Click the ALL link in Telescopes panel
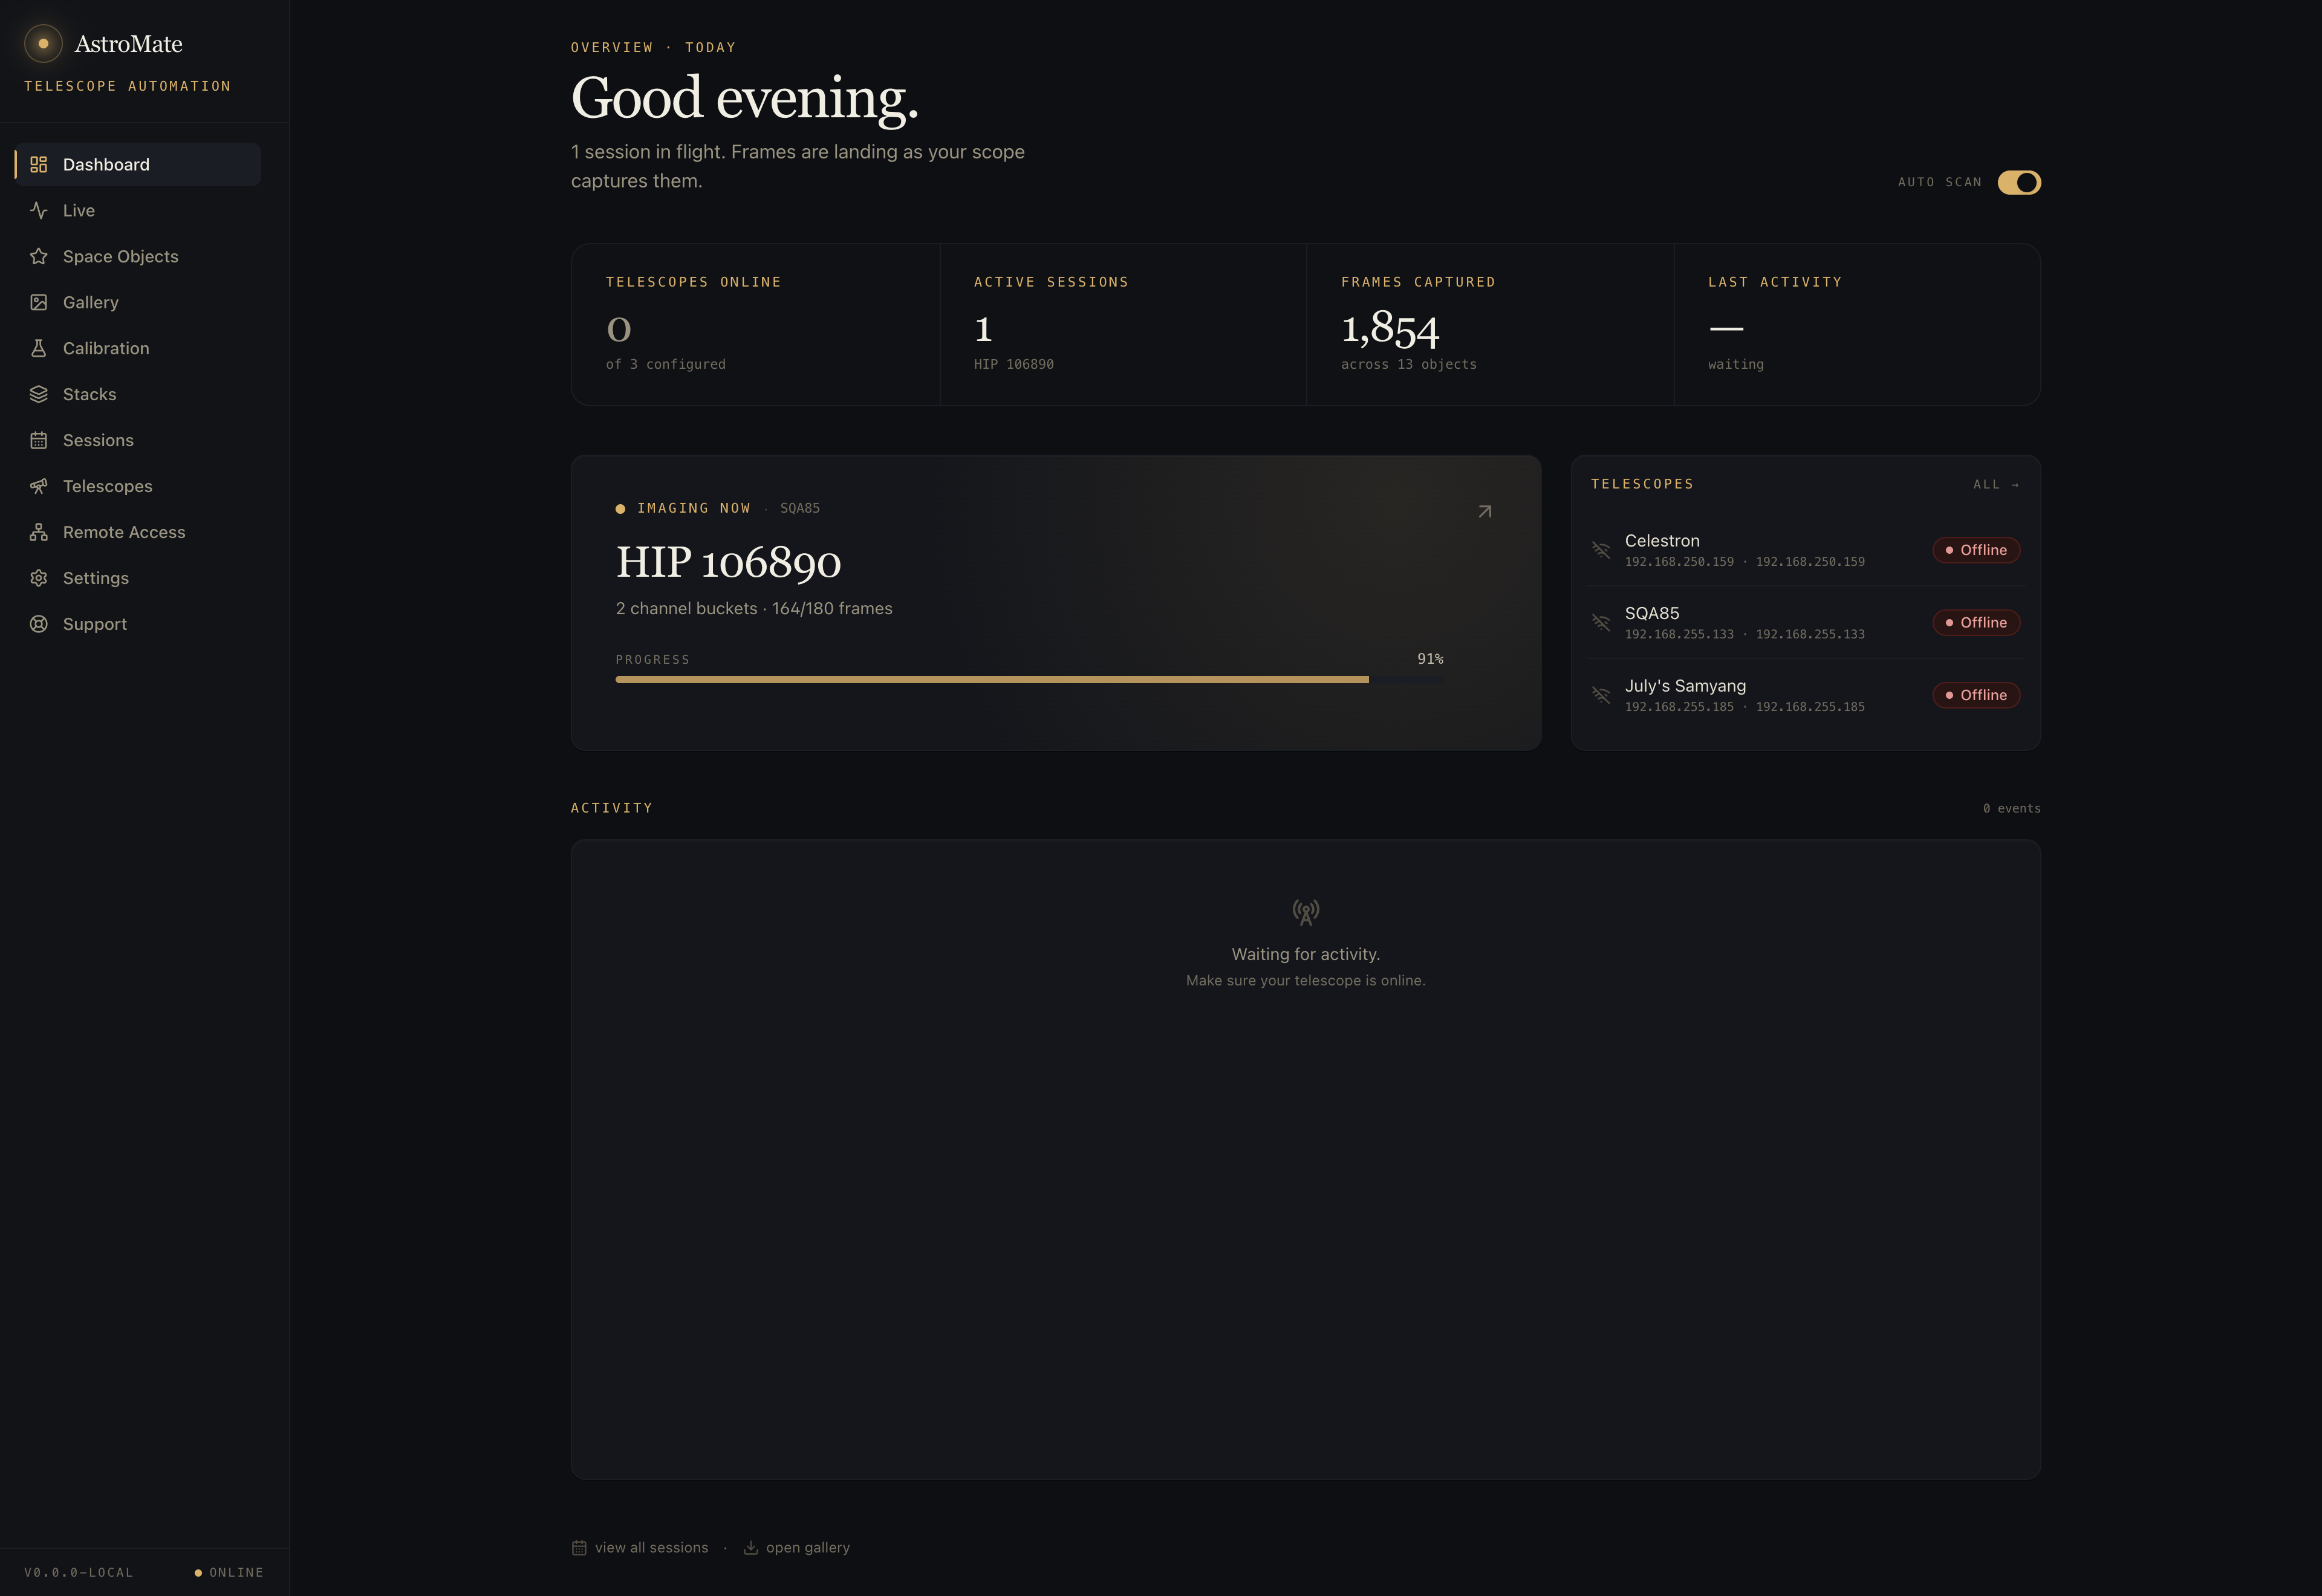 (1996, 485)
